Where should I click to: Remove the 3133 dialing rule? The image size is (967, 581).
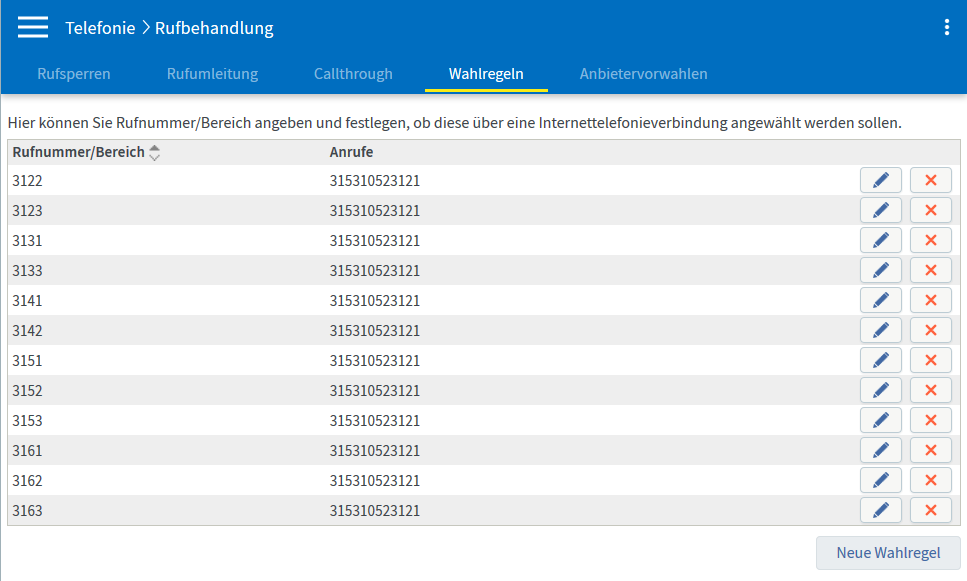coord(930,270)
